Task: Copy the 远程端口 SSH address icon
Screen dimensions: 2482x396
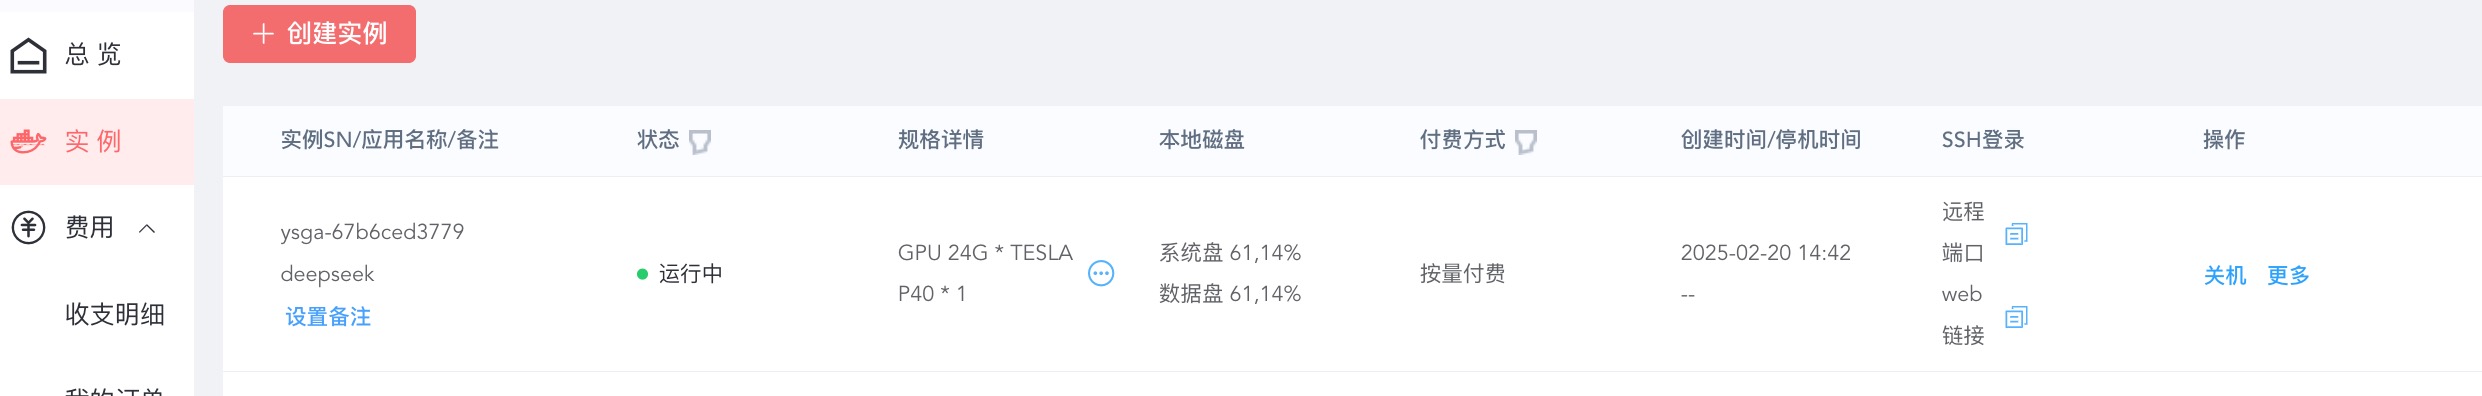Action: (x=2016, y=234)
